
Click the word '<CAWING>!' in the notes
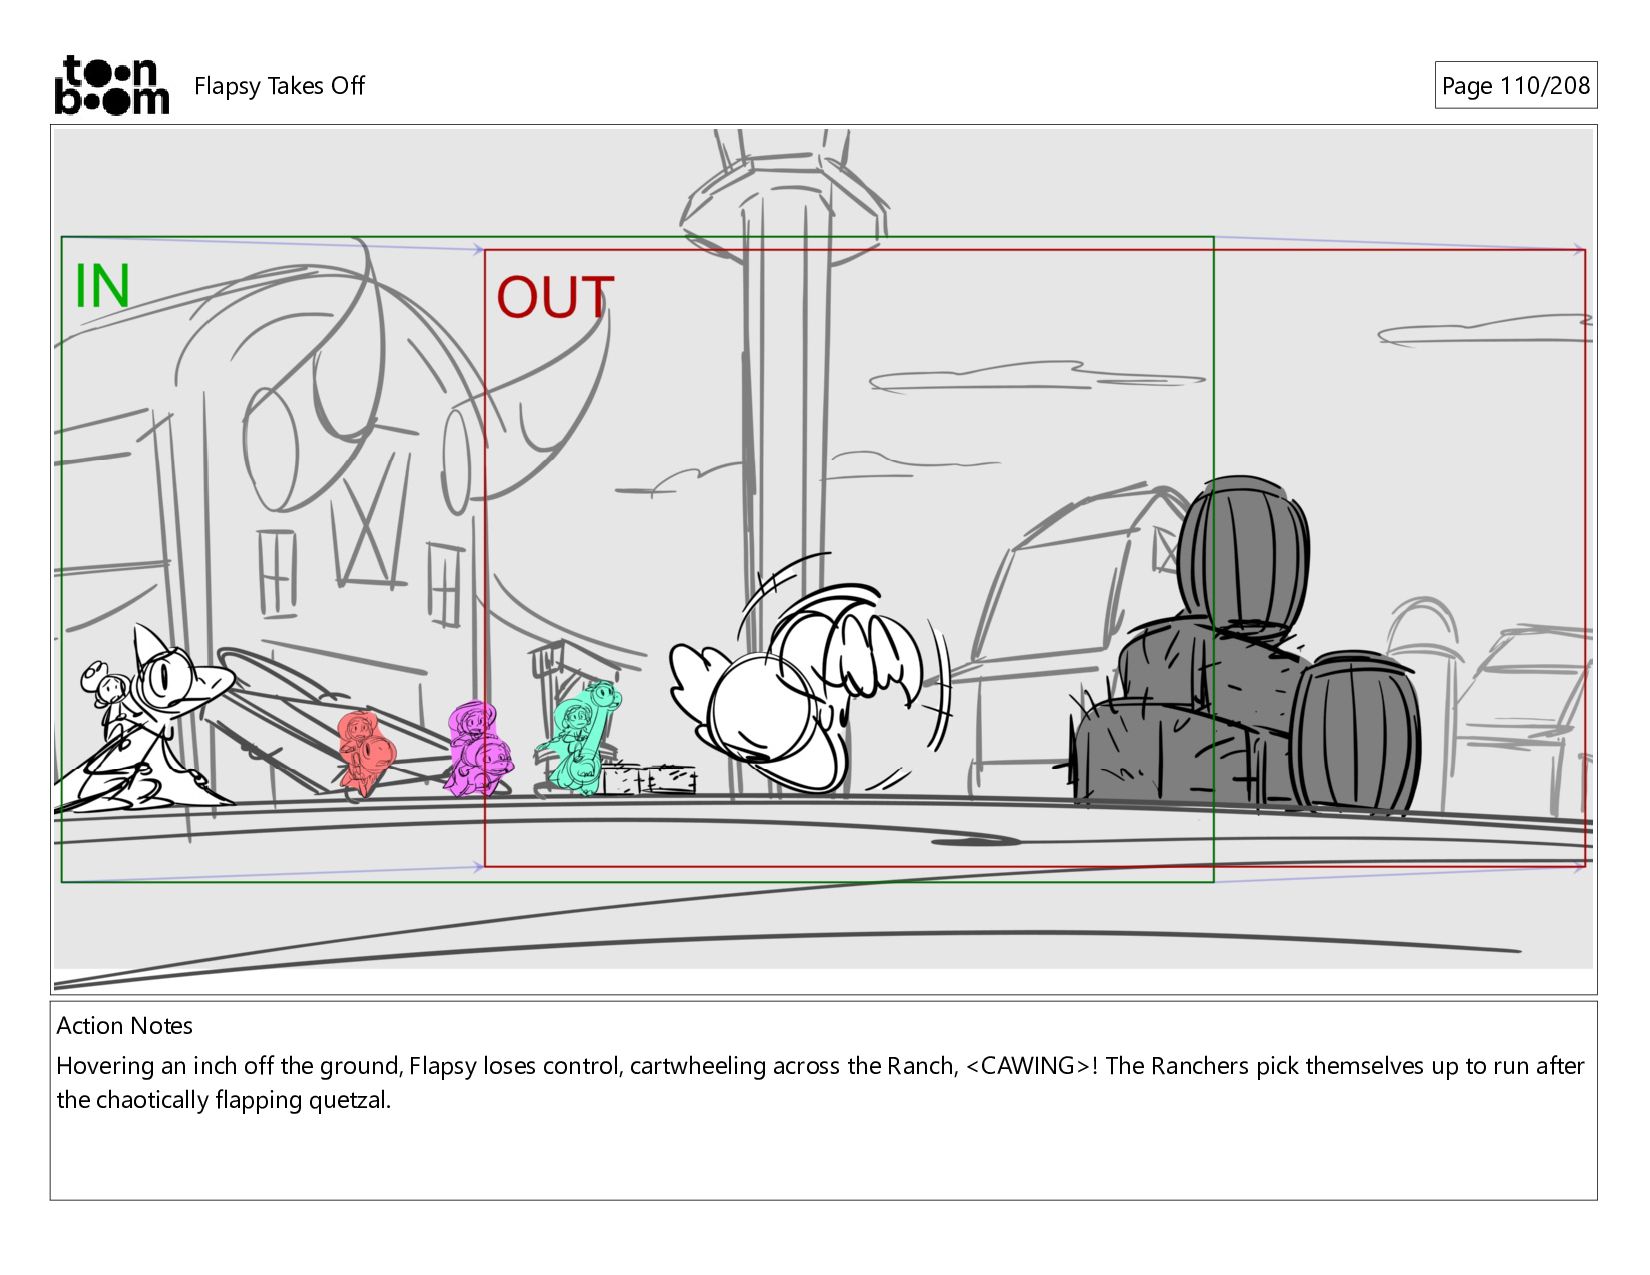1032,1066
